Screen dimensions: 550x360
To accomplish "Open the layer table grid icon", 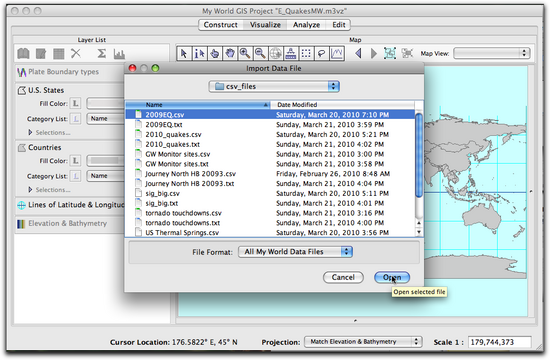I will tap(59, 54).
